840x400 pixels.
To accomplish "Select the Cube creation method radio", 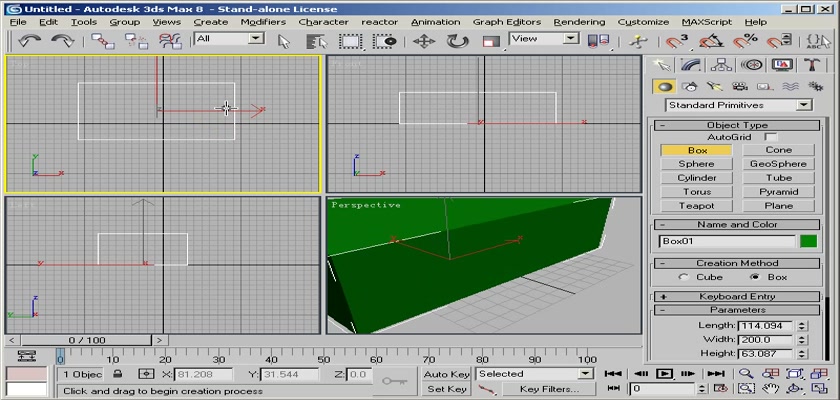I will click(683, 277).
